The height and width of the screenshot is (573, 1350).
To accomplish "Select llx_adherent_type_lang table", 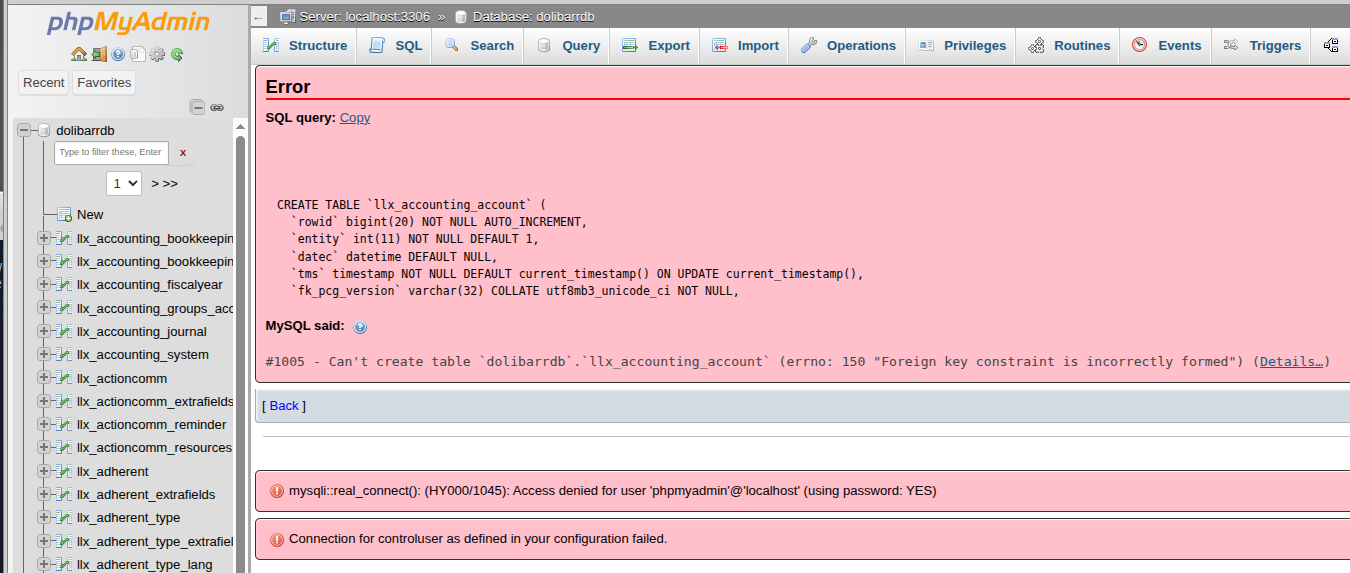I will point(145,564).
